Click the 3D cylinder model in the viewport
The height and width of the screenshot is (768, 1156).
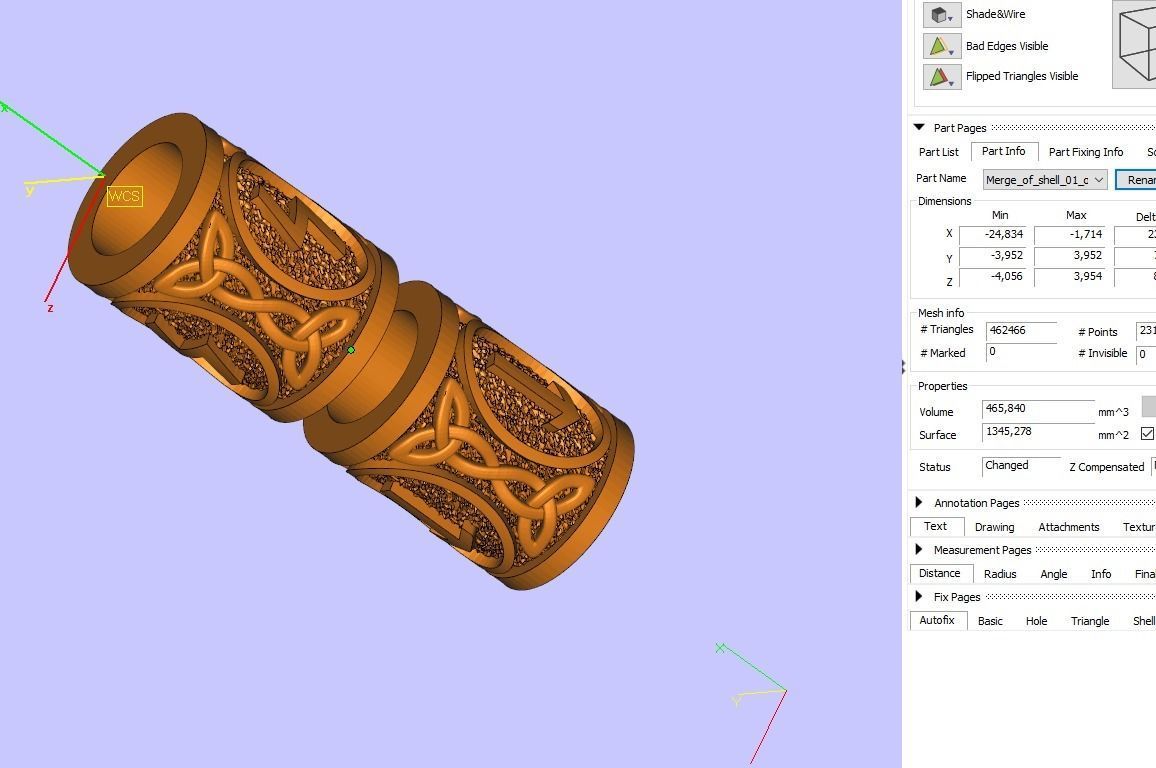click(350, 350)
